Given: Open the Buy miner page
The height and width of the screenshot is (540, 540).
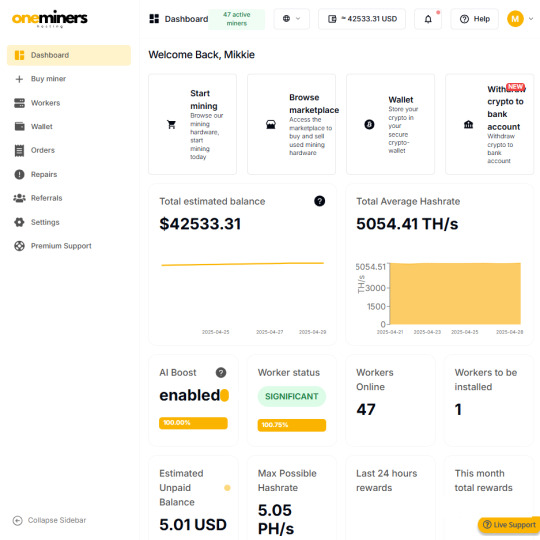Looking at the screenshot, I should pyautogui.click(x=69, y=79).
